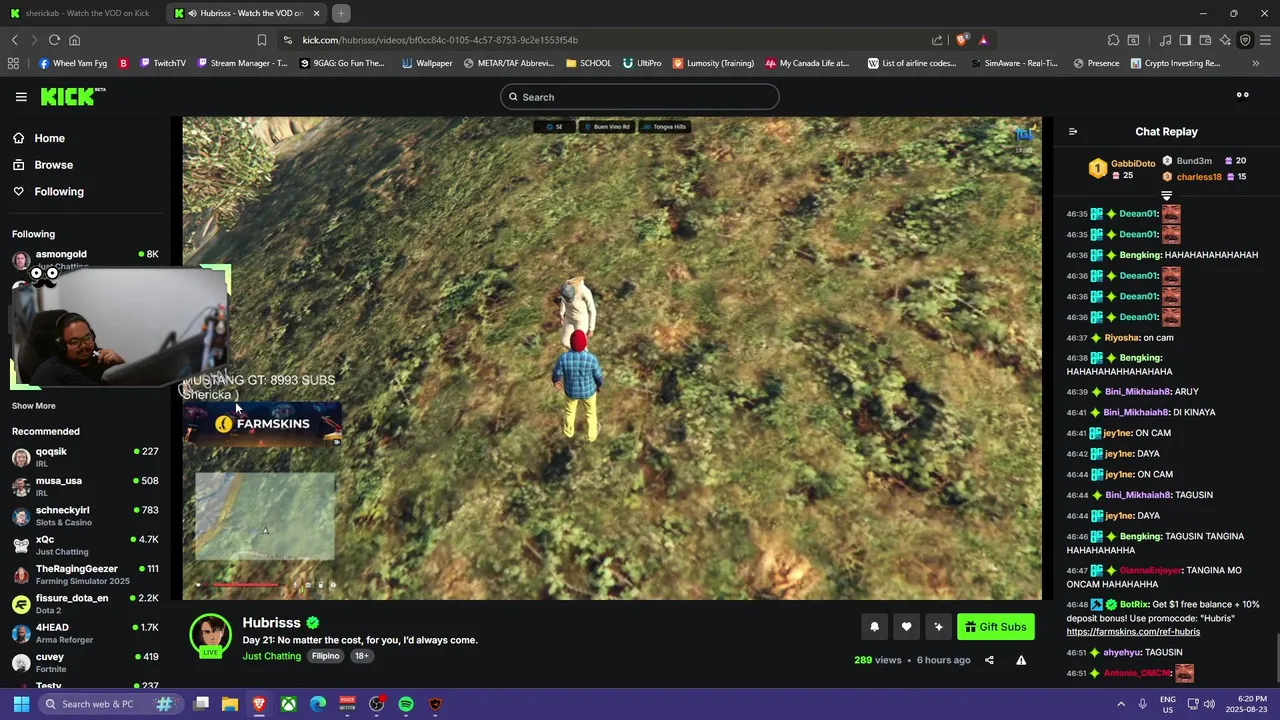The height and width of the screenshot is (720, 1280).
Task: Open cuvey recommended channel
Action: tap(85, 662)
